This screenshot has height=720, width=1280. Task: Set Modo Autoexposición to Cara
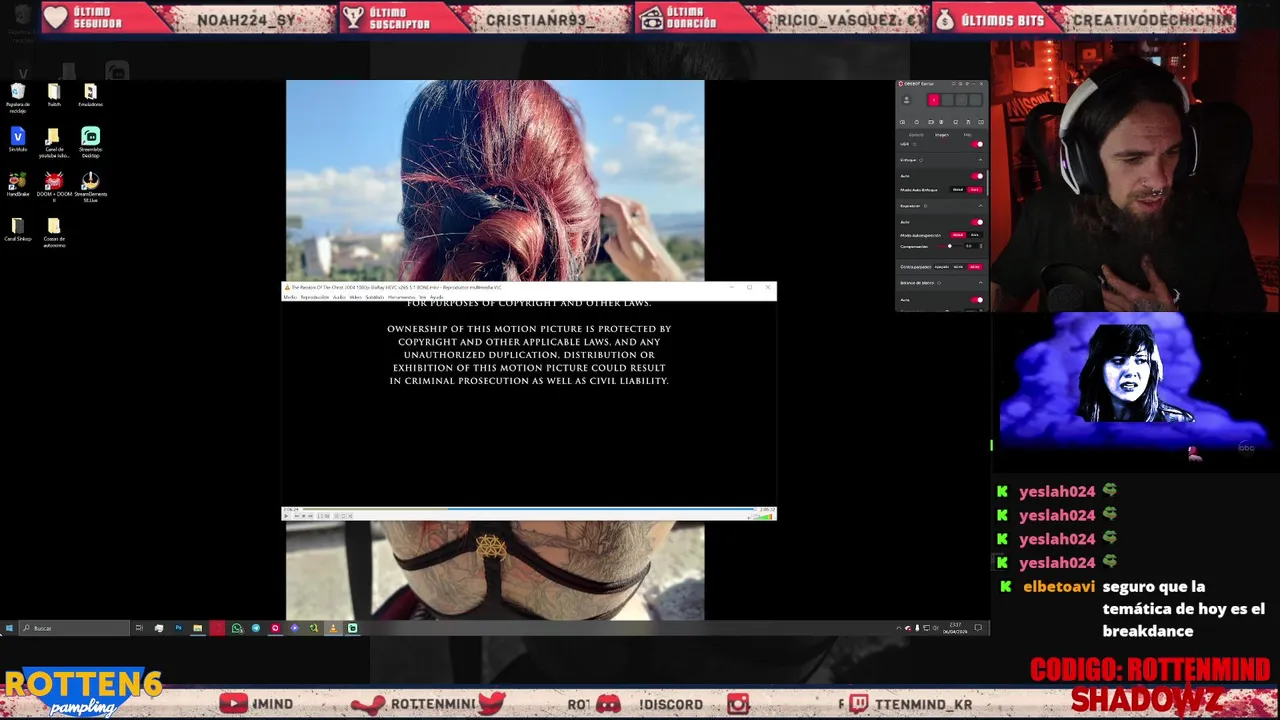coord(975,235)
